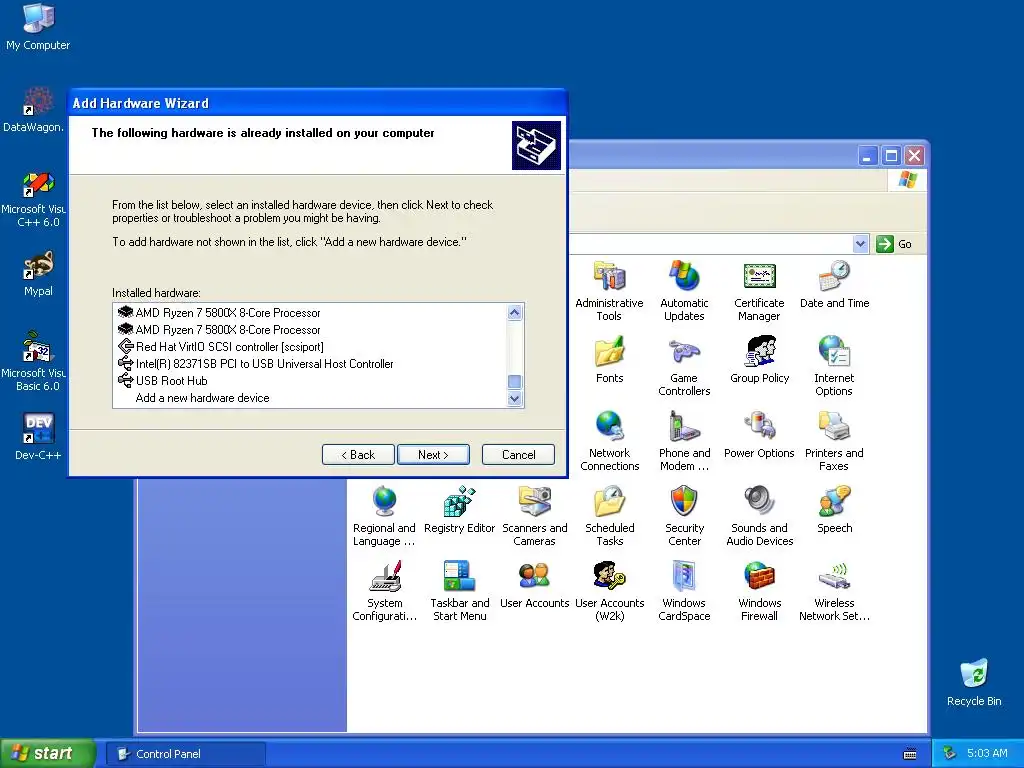Image resolution: width=1024 pixels, height=768 pixels.
Task: Open Date and Time settings
Action: click(x=834, y=285)
